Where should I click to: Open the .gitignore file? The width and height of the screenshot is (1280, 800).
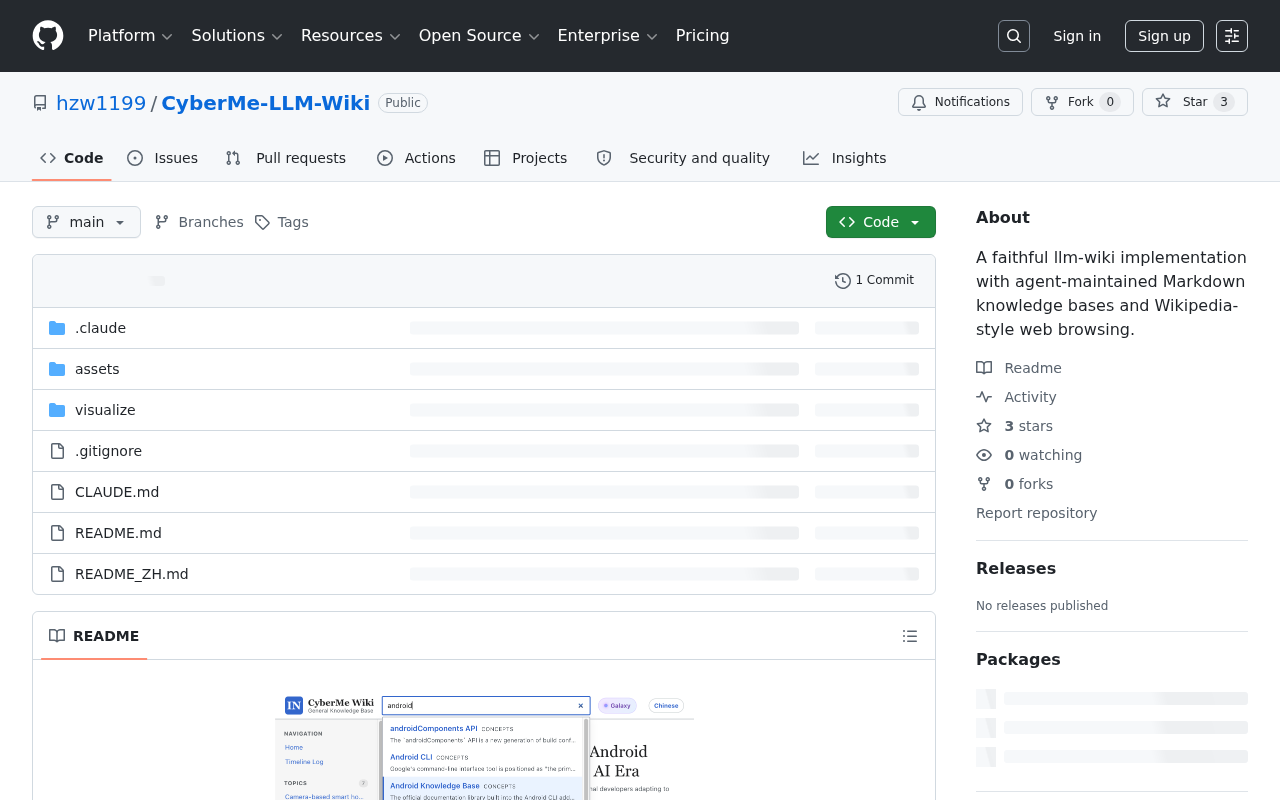(x=108, y=451)
